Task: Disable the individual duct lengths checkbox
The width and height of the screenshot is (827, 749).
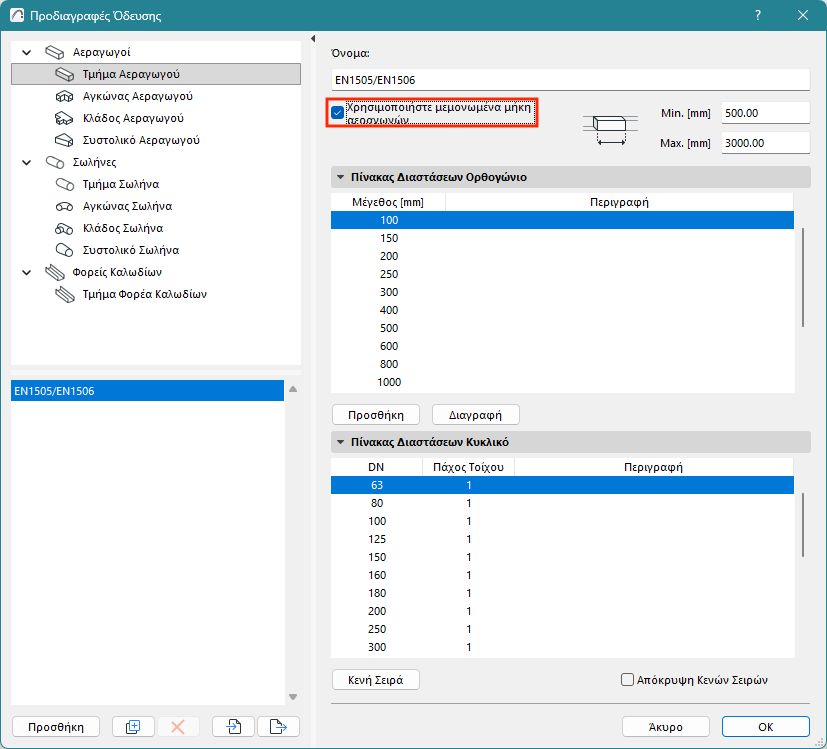Action: point(338,112)
